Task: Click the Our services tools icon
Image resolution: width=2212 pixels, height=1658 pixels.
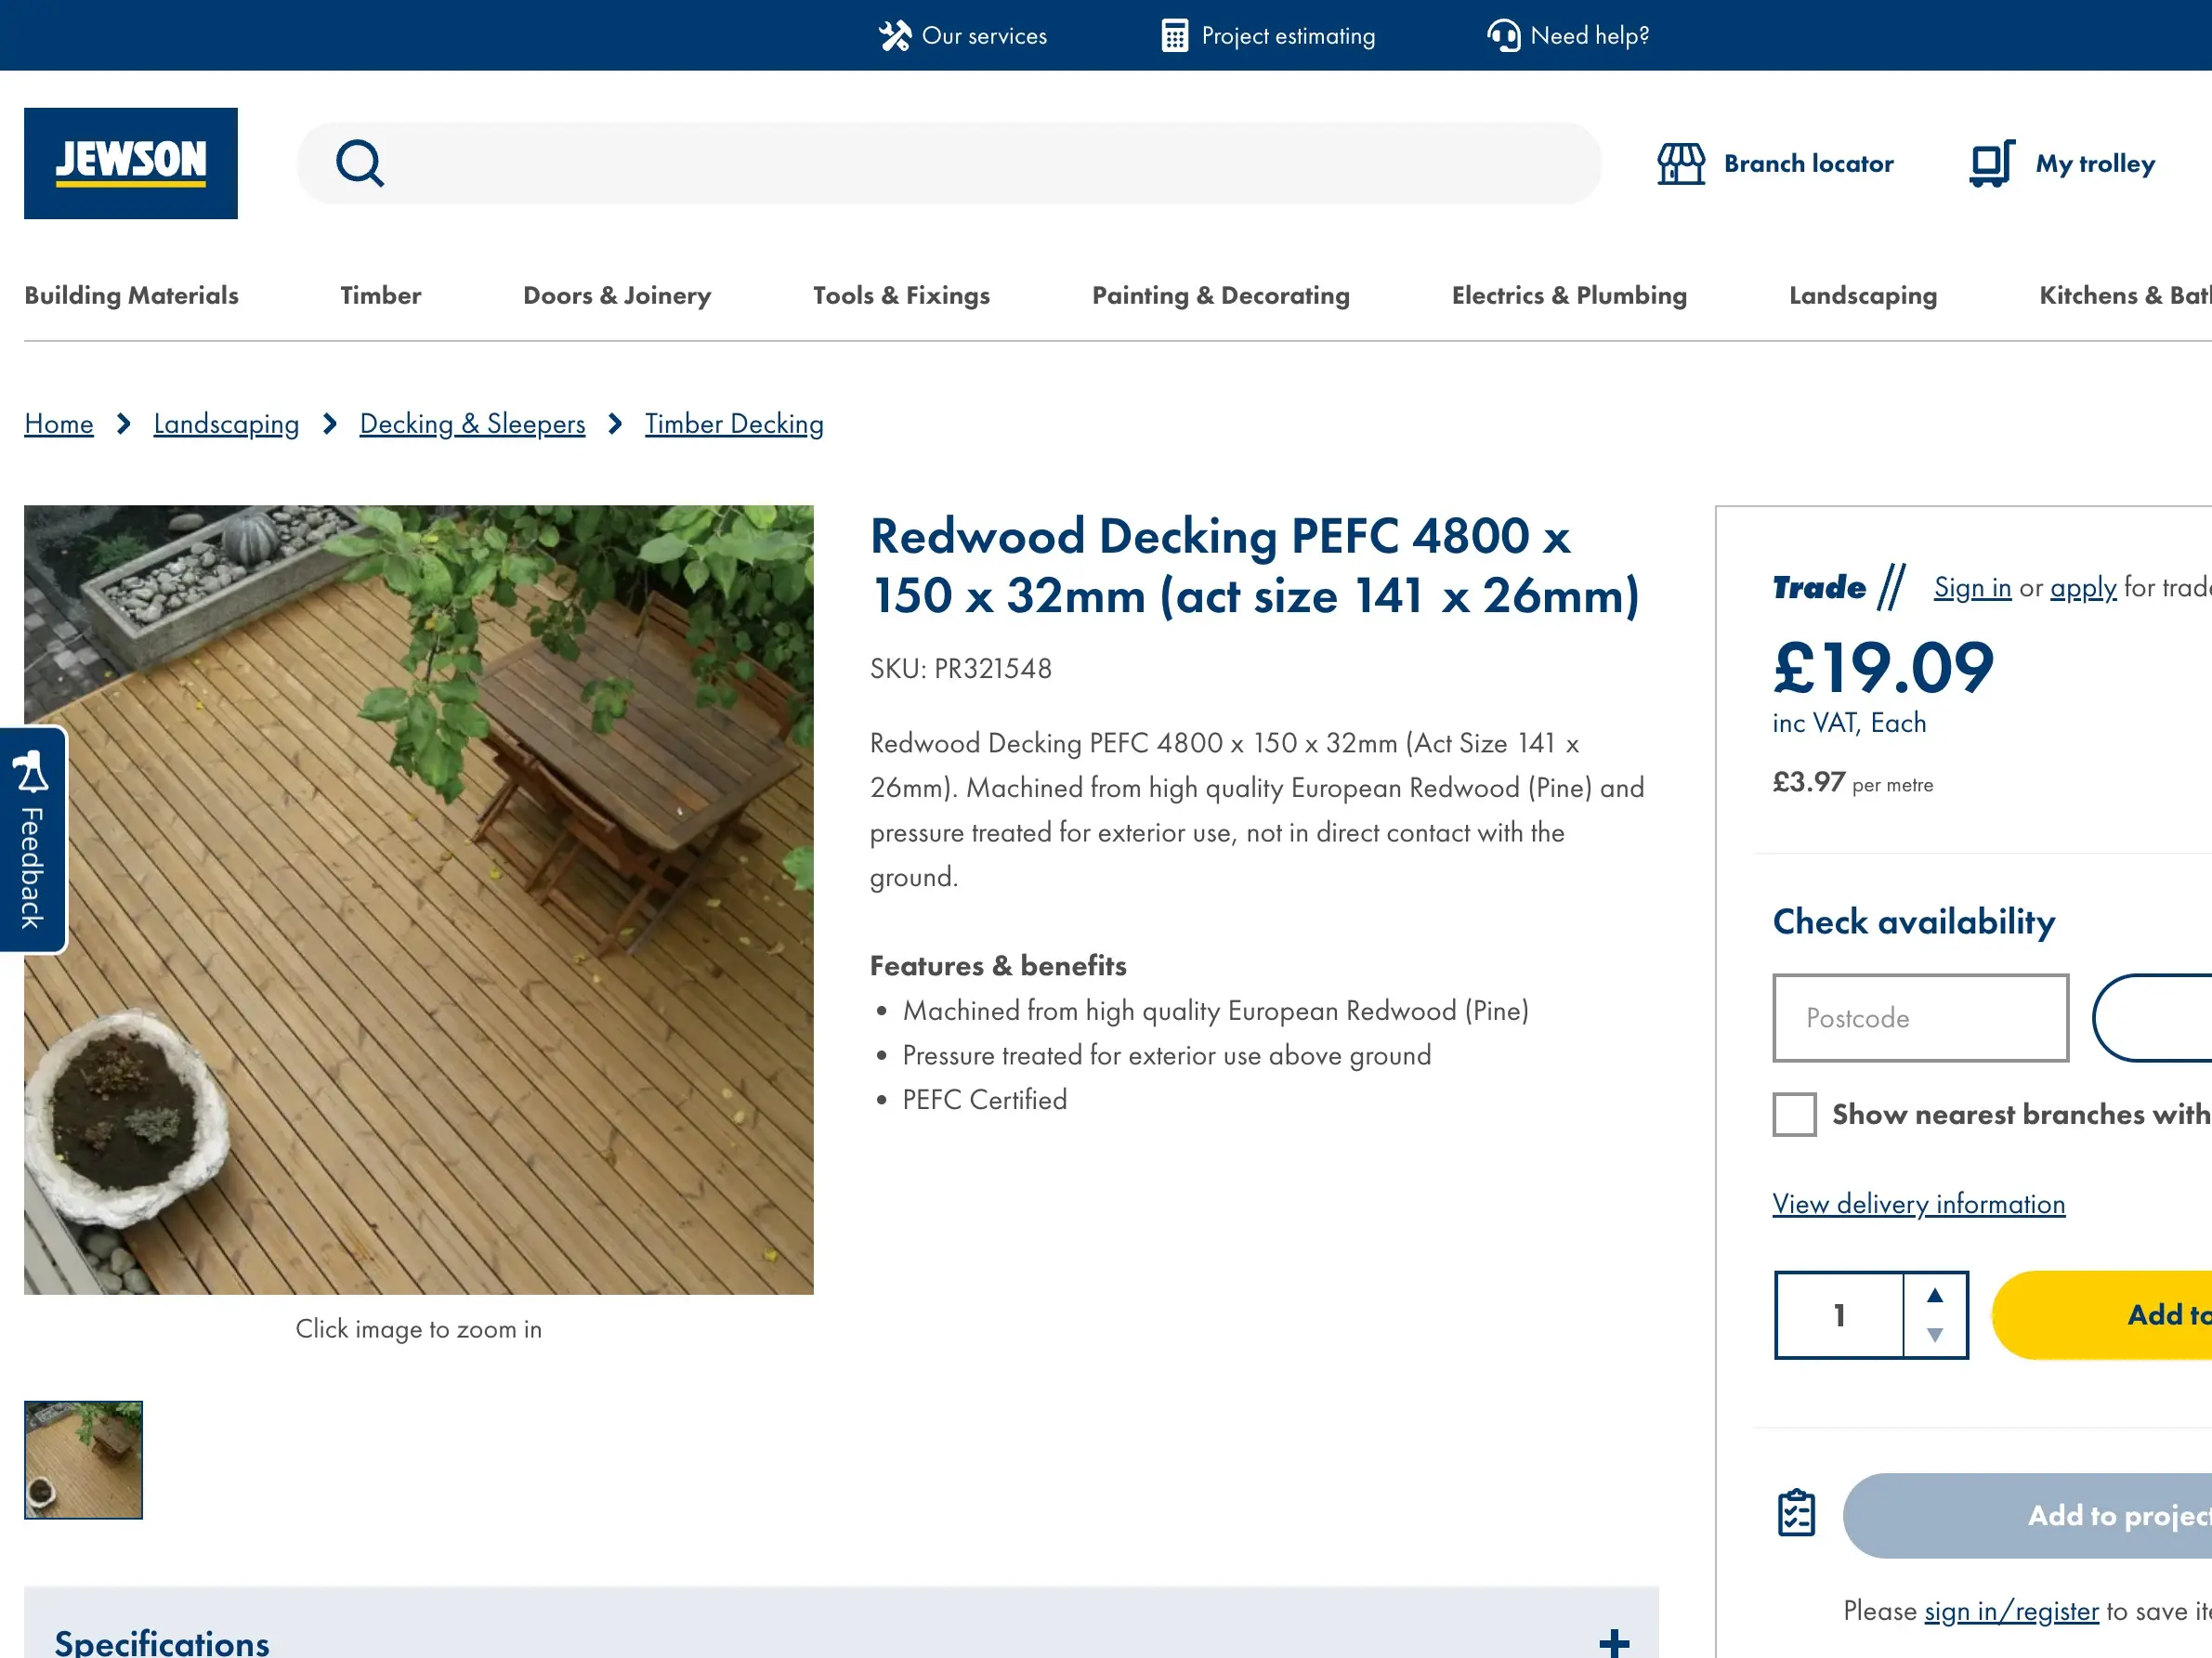Action: (x=895, y=36)
